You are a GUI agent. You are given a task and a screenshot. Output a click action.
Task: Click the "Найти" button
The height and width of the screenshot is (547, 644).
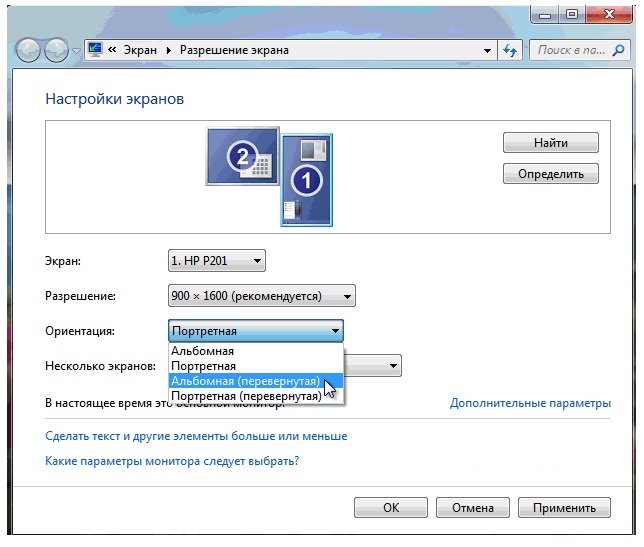pos(551,142)
